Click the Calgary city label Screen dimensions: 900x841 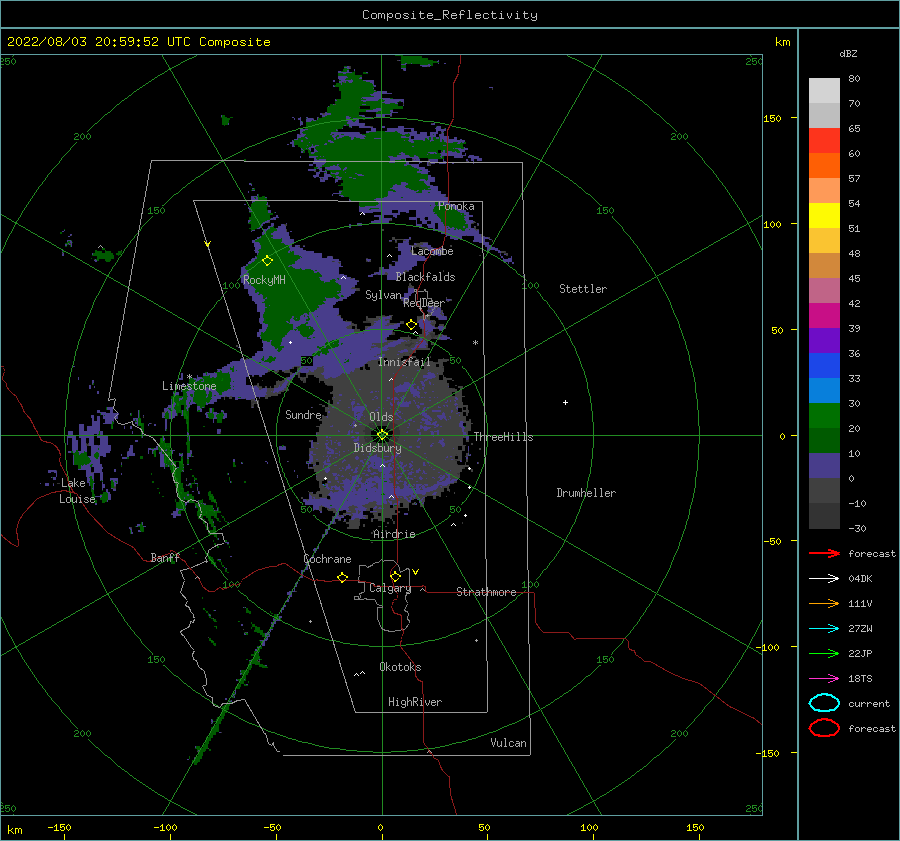(x=390, y=588)
